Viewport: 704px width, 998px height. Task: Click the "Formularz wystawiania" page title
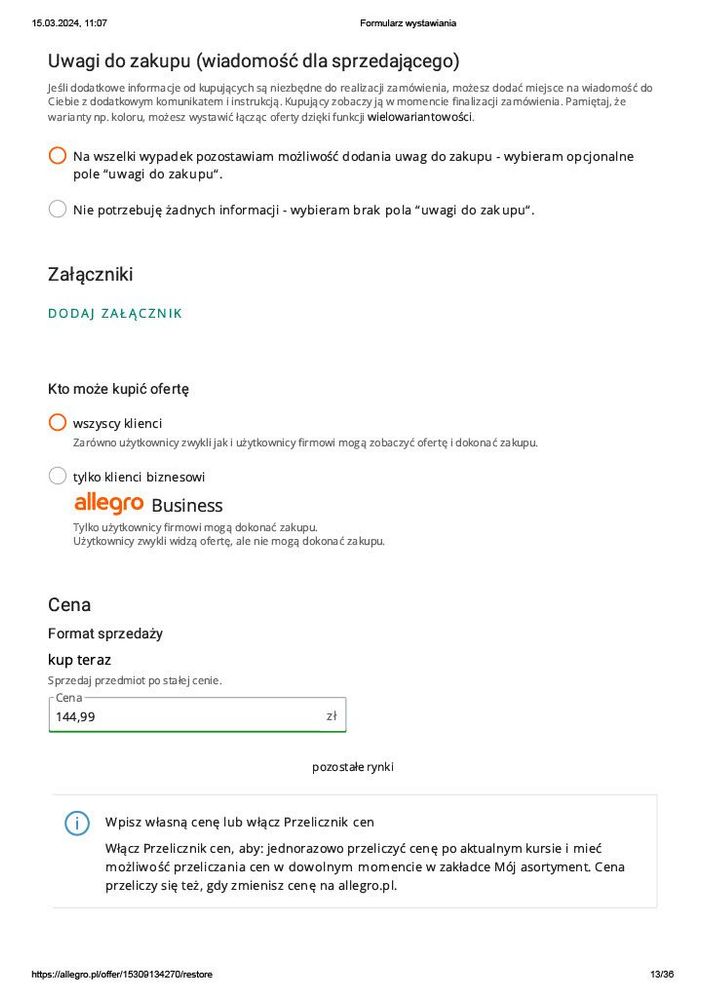[x=407, y=23]
